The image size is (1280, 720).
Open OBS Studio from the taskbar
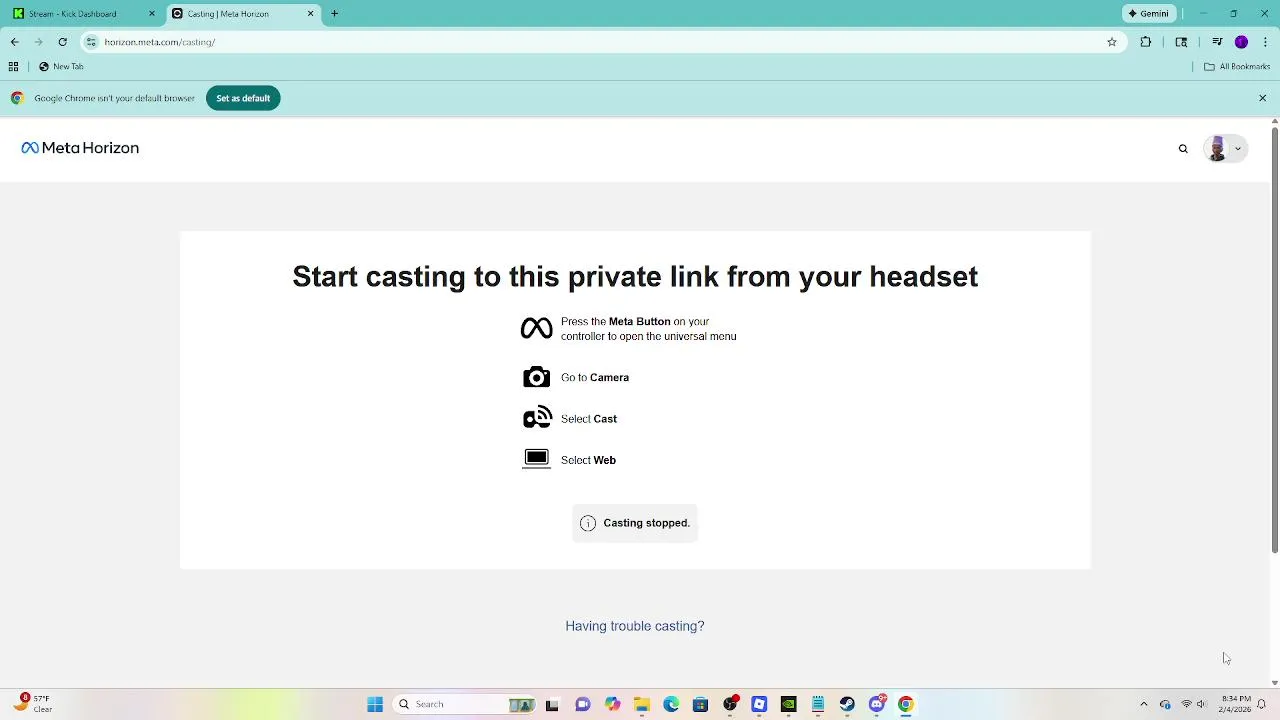click(x=730, y=704)
